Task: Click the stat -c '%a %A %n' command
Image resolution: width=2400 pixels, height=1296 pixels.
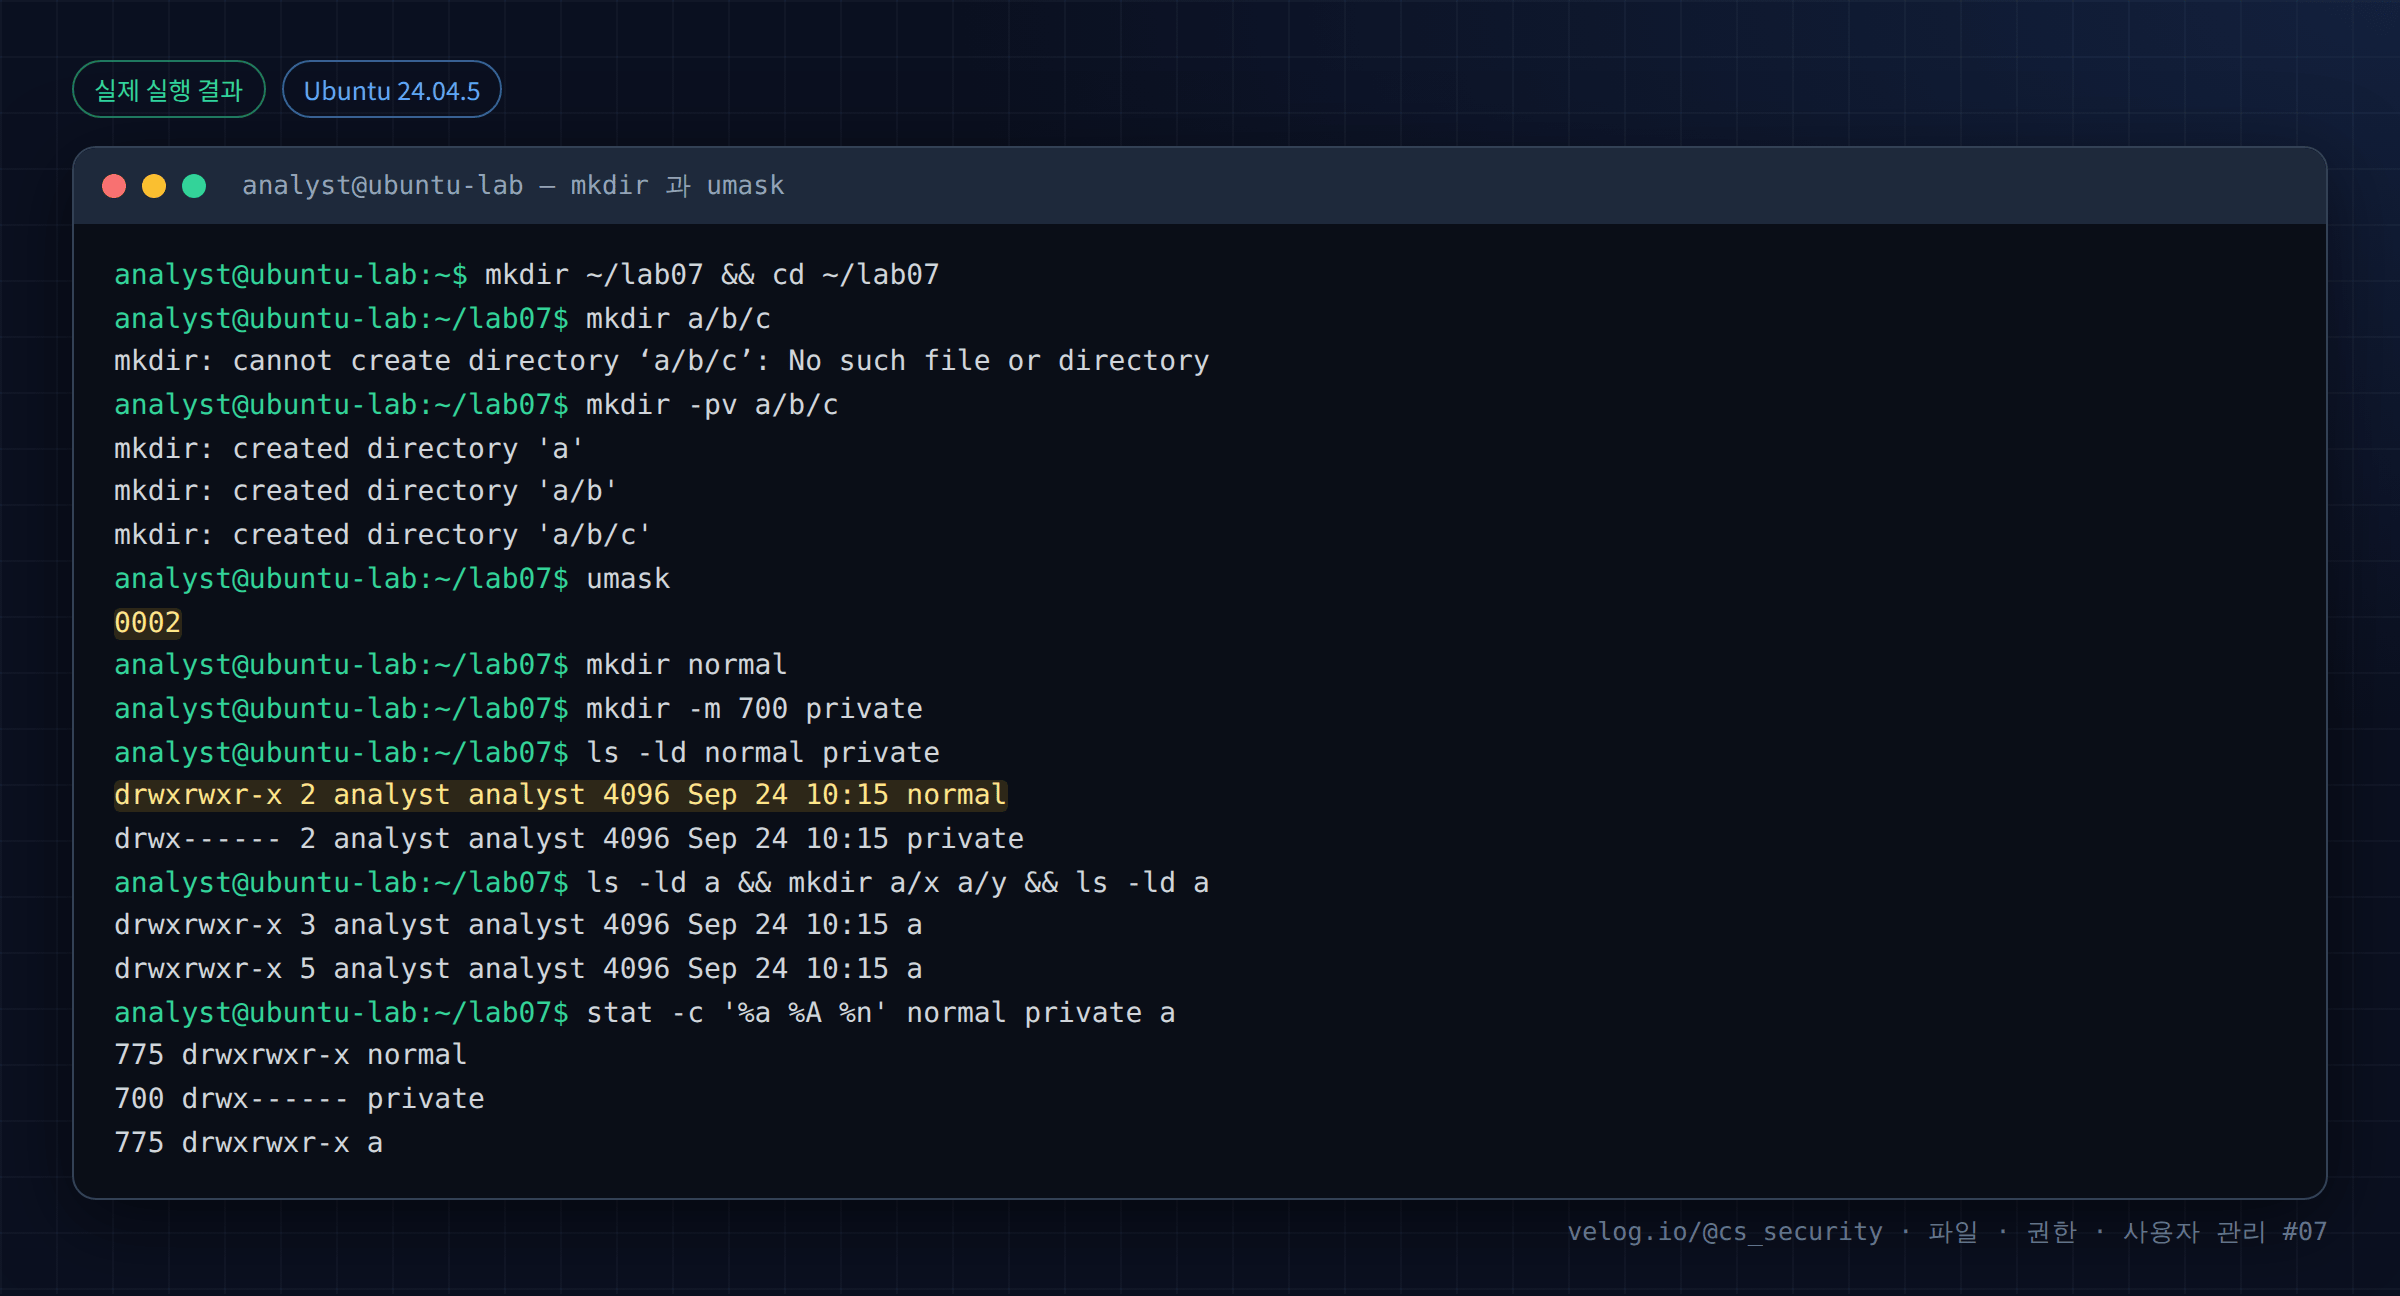Action: tap(645, 1013)
